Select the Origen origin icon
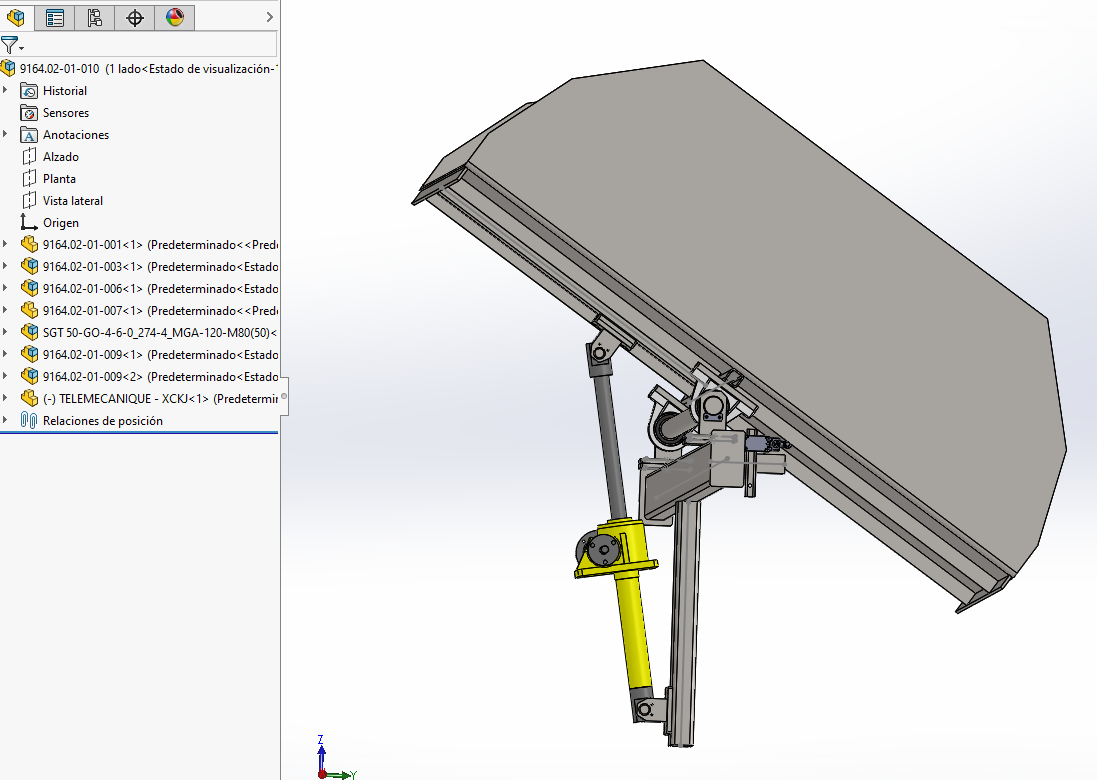Image resolution: width=1097 pixels, height=780 pixels. click(x=29, y=223)
